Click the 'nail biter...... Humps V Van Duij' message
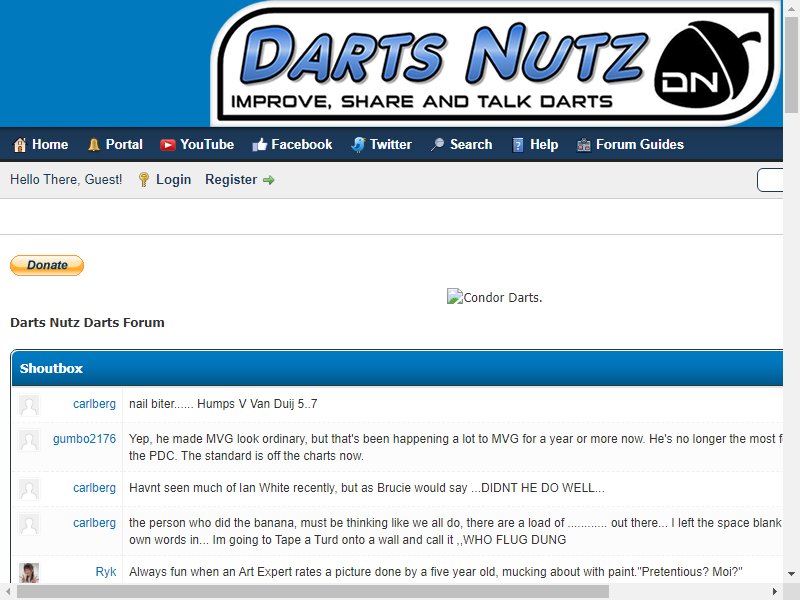This screenshot has height=600, width=800. click(x=223, y=404)
